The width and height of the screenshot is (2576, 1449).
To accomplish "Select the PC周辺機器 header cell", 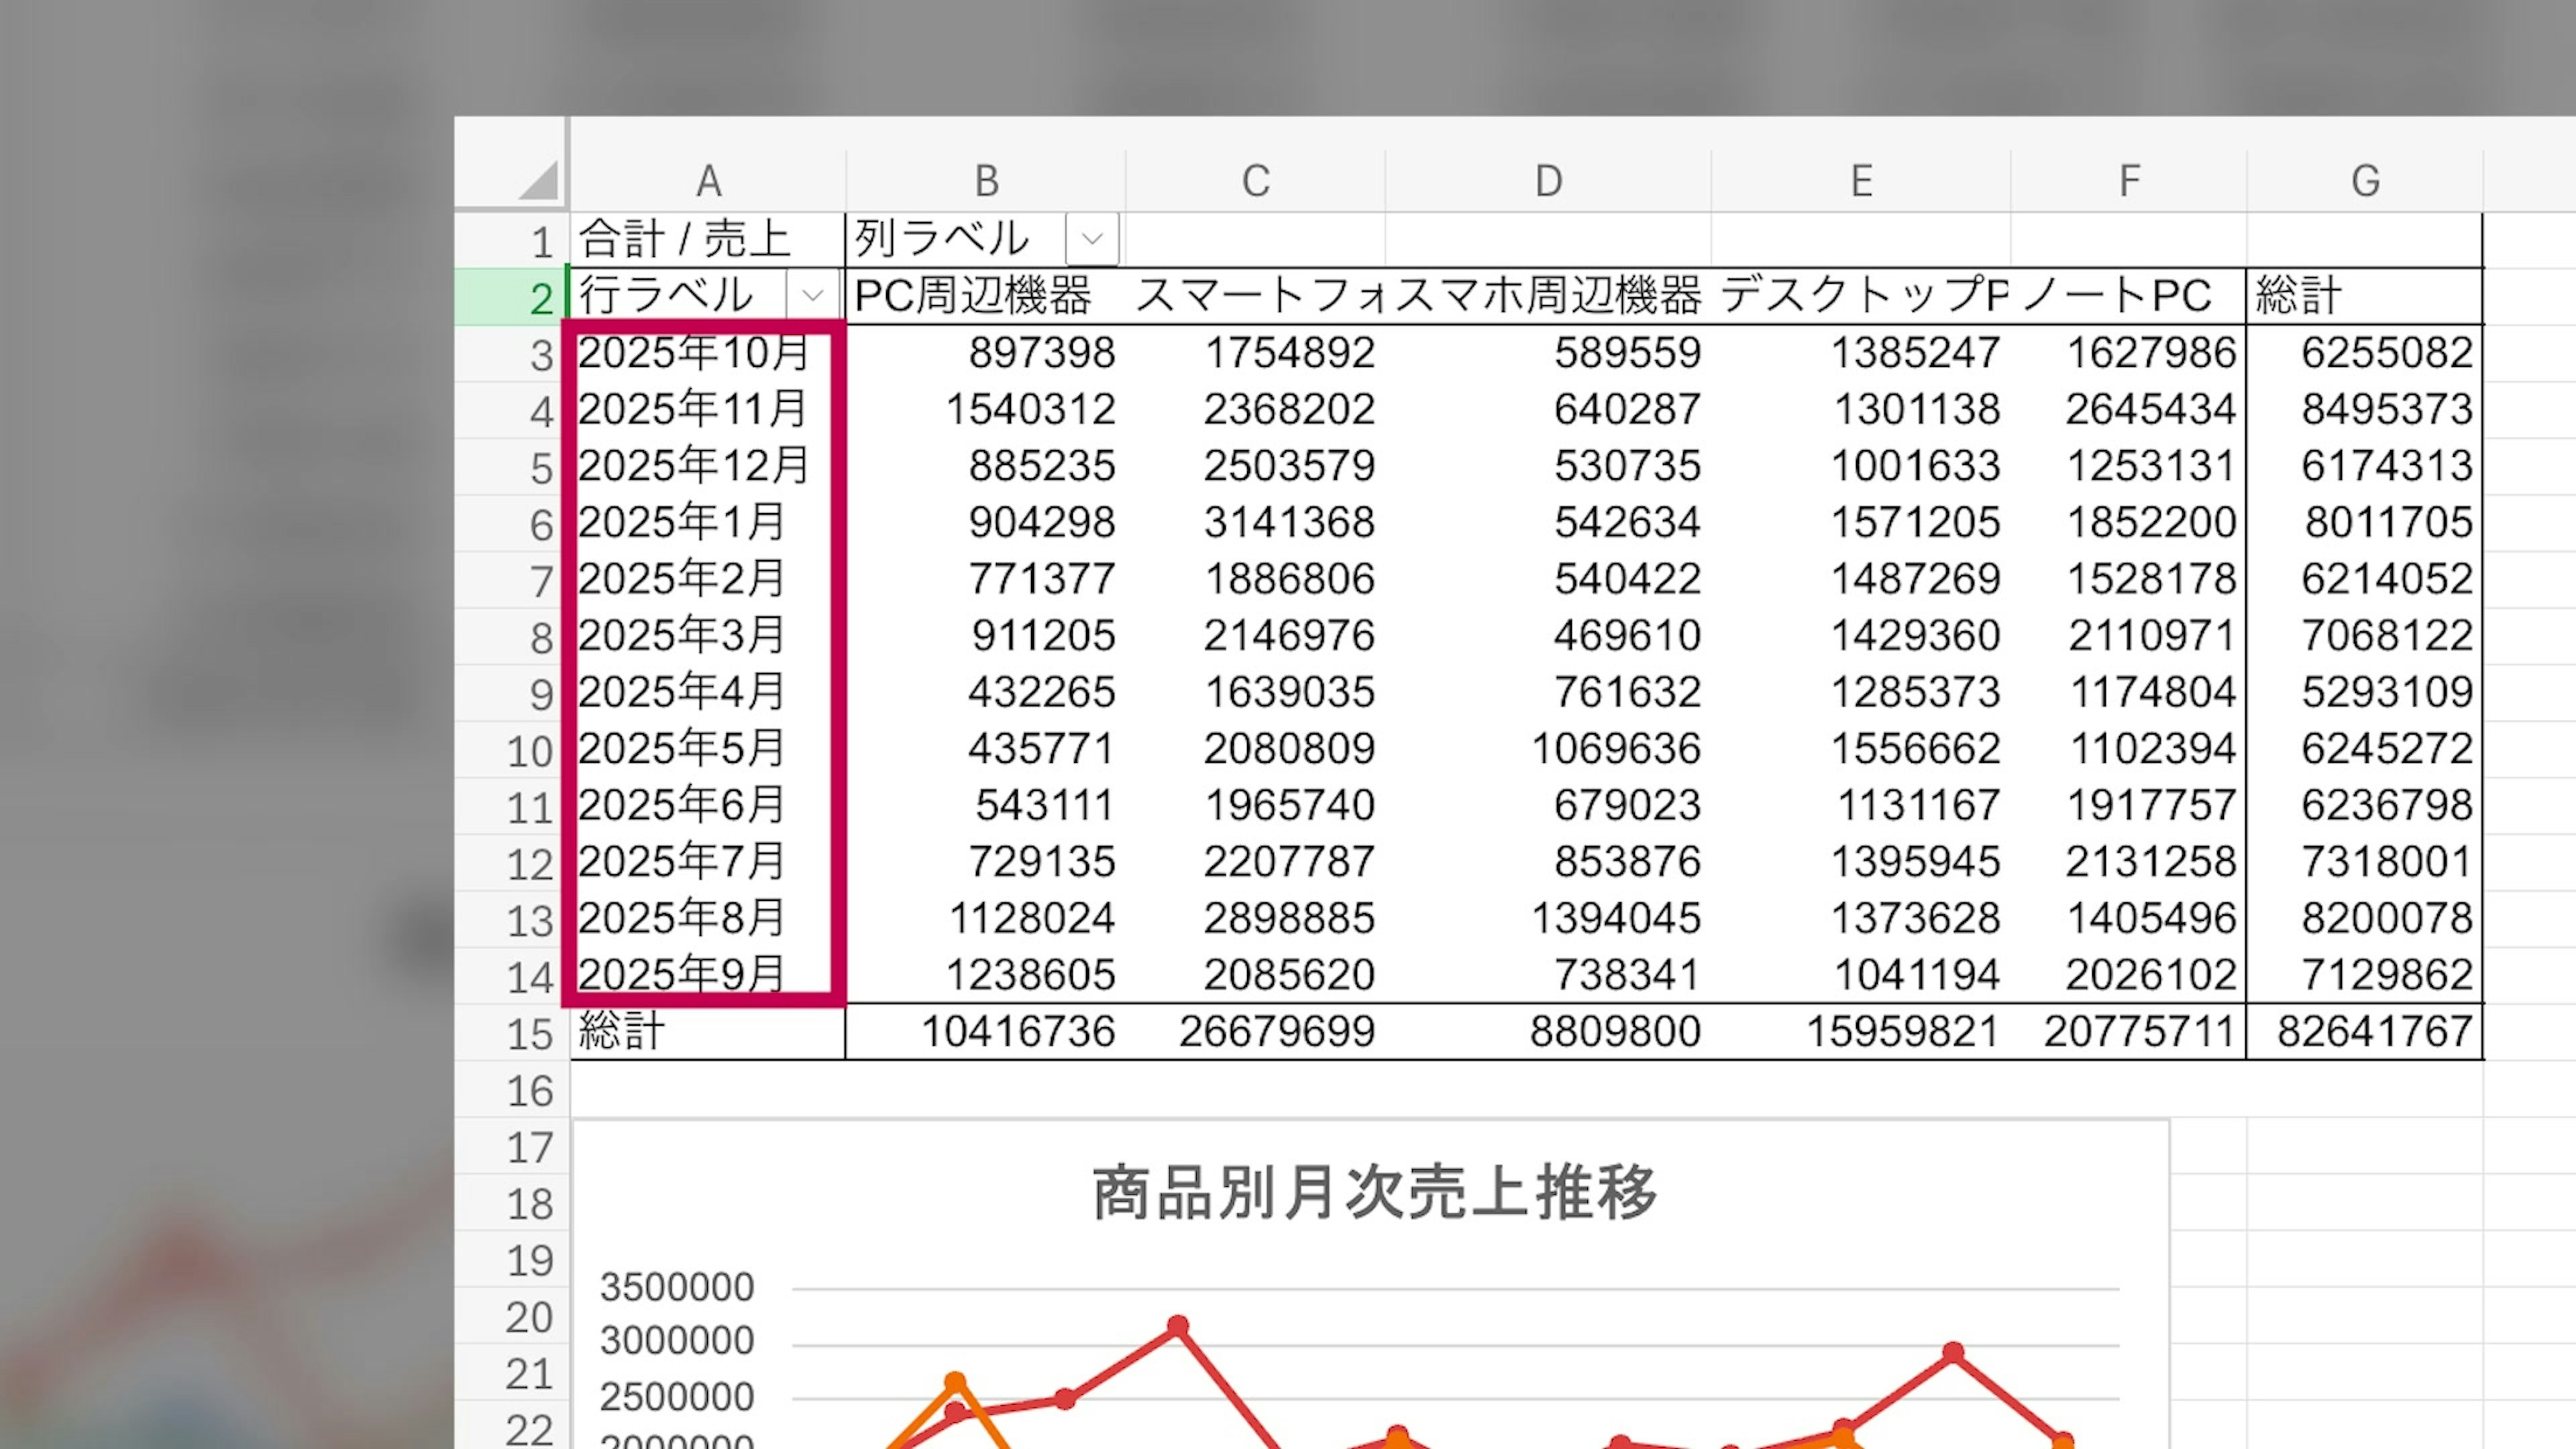I will [x=972, y=296].
